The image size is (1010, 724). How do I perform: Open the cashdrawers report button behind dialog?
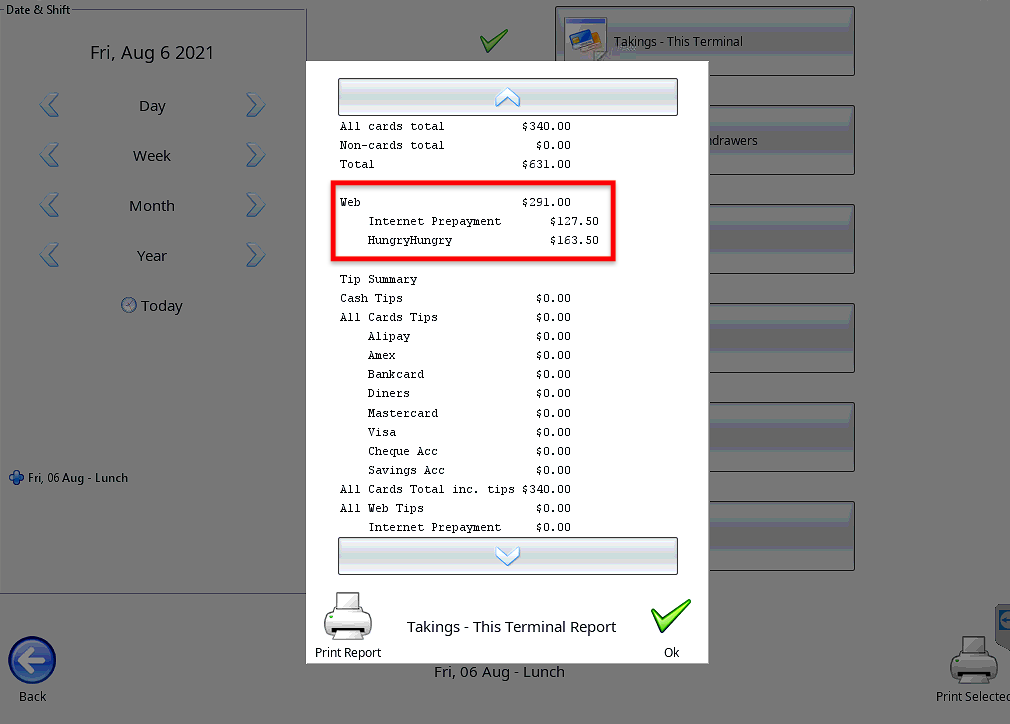point(781,140)
